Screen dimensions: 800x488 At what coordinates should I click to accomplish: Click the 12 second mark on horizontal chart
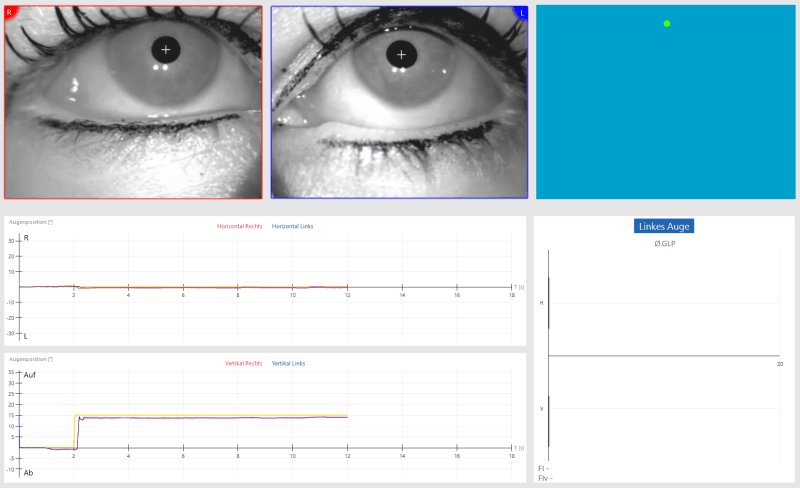[x=347, y=295]
